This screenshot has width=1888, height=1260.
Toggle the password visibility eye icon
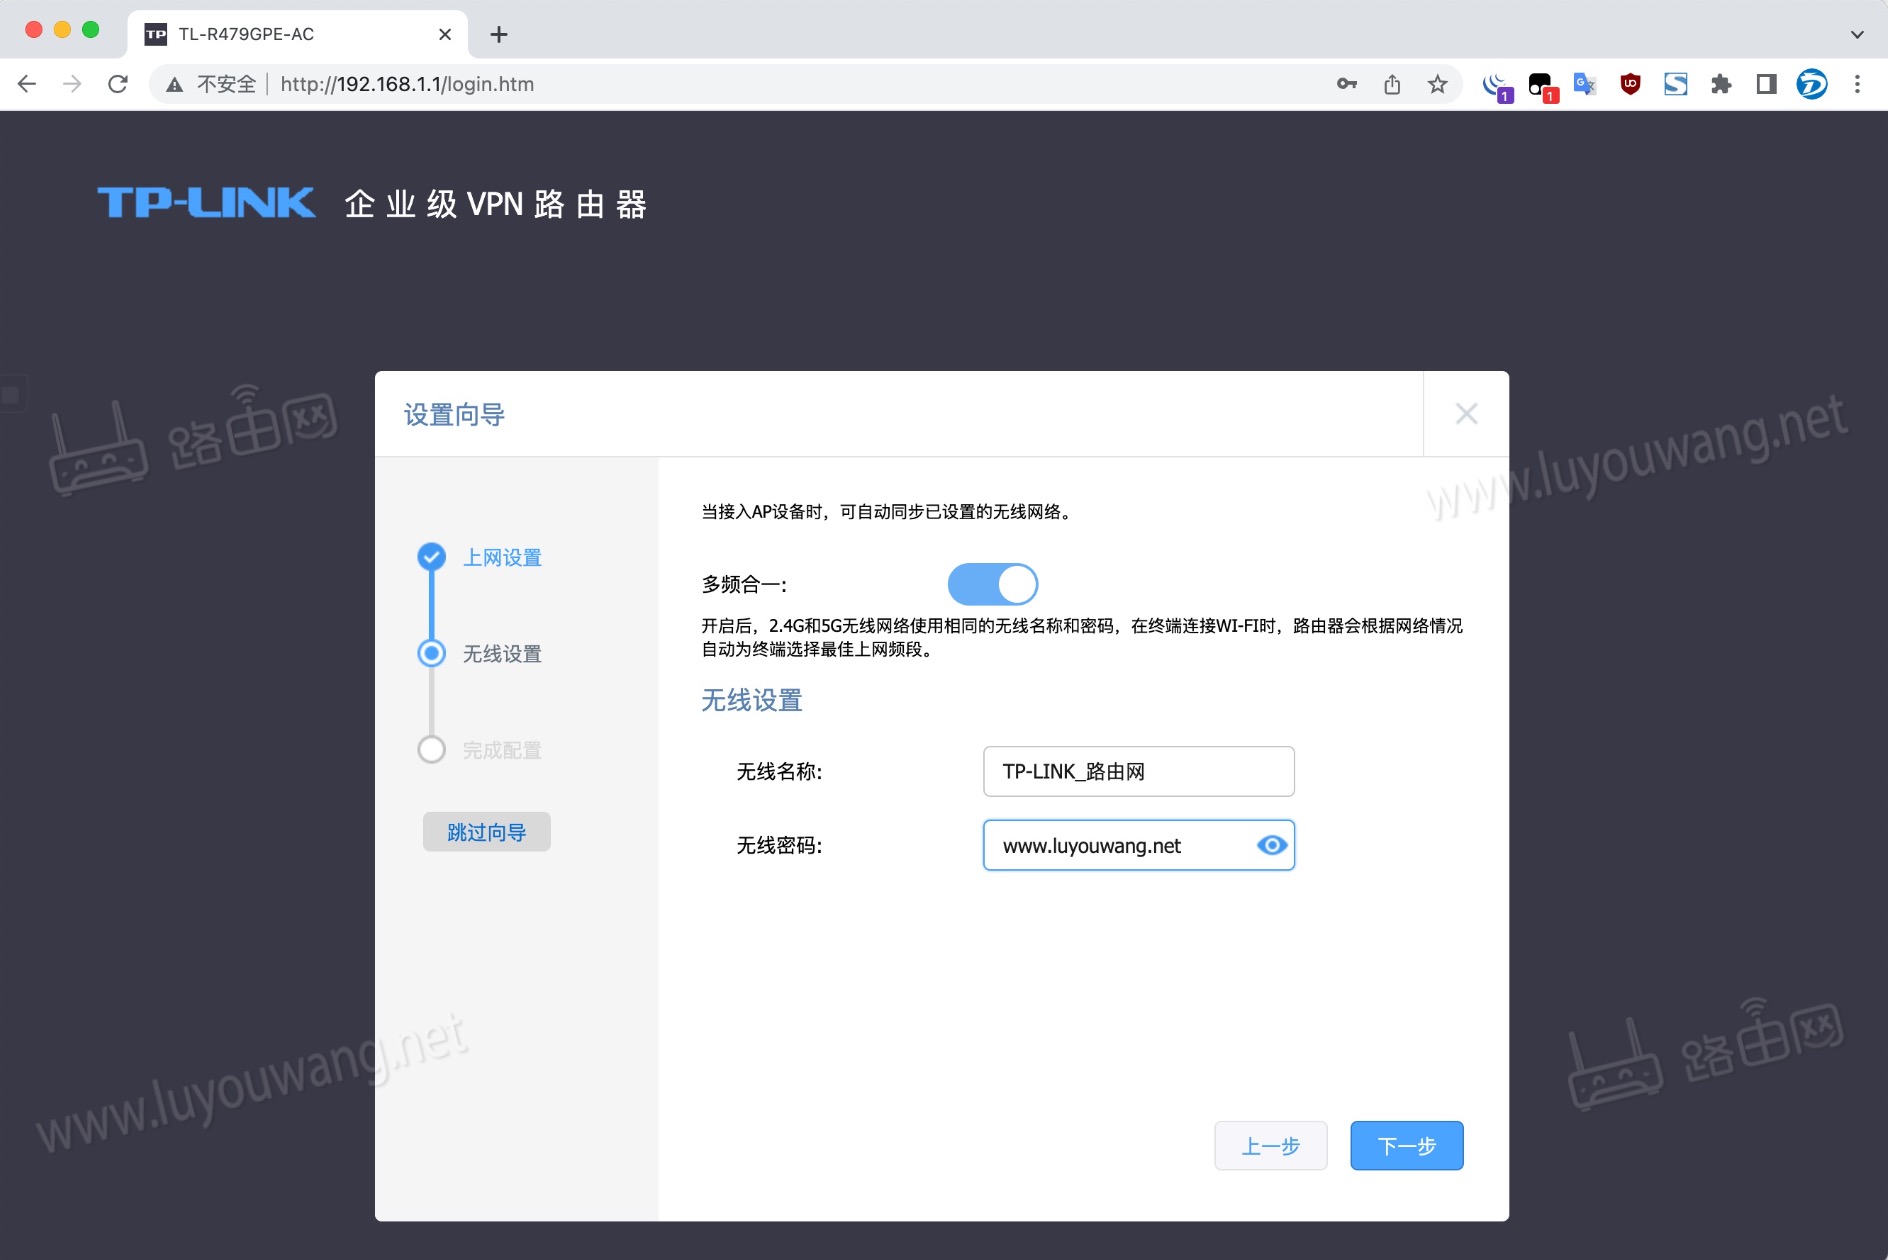(1272, 845)
